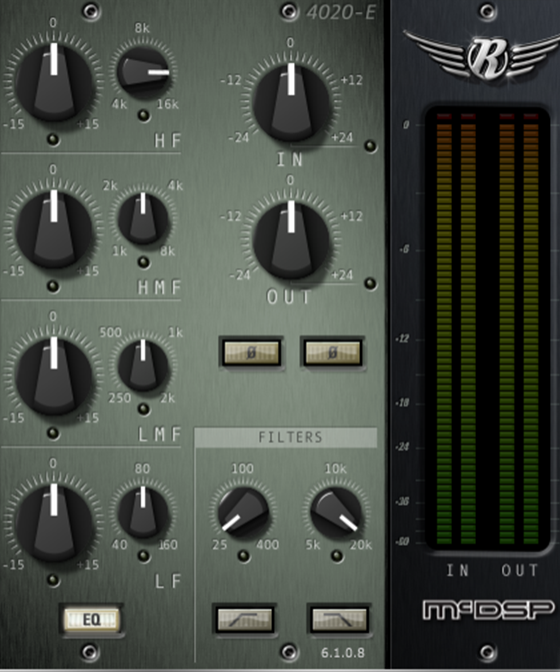This screenshot has width=560, height=672.
Task: Click the 0 dB mark on meter scale
Action: (405, 125)
